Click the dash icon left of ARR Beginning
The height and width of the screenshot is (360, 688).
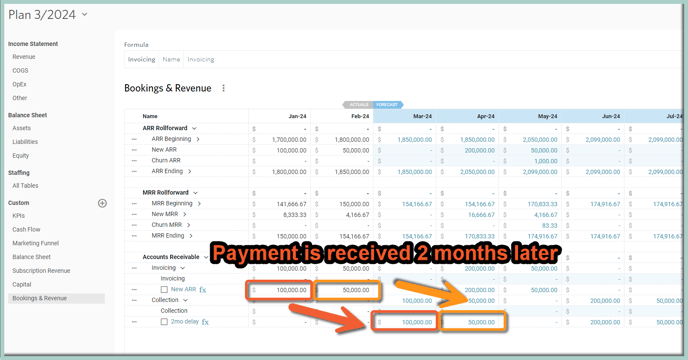(134, 139)
